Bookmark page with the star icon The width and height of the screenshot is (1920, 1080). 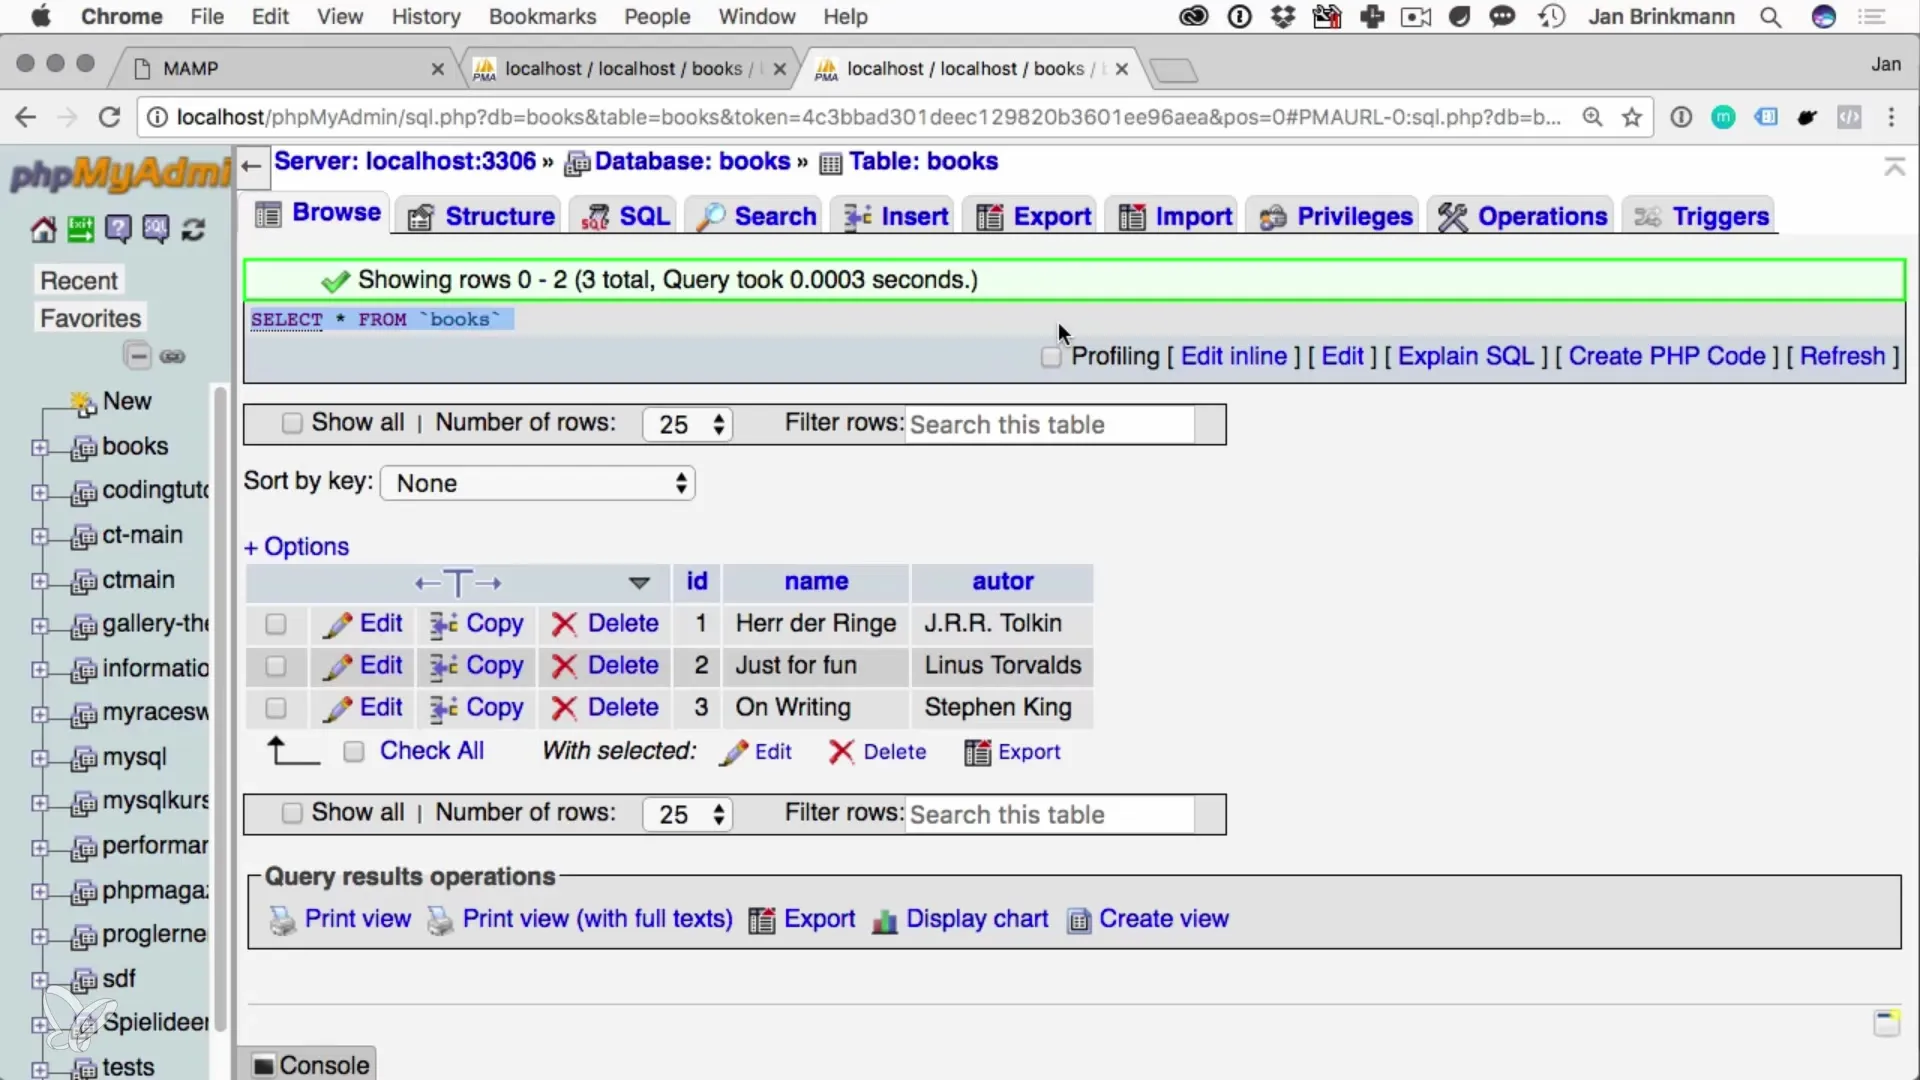[x=1632, y=118]
